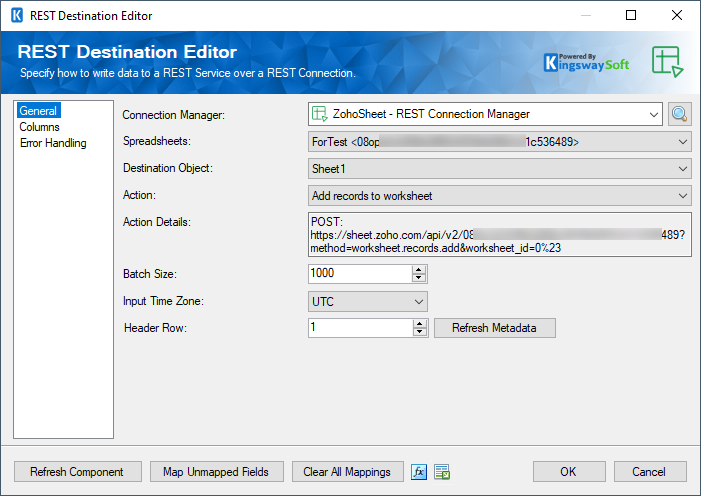Expand the Spreadsheets dropdown
Image resolution: width=701 pixels, height=496 pixels.
[x=682, y=142]
